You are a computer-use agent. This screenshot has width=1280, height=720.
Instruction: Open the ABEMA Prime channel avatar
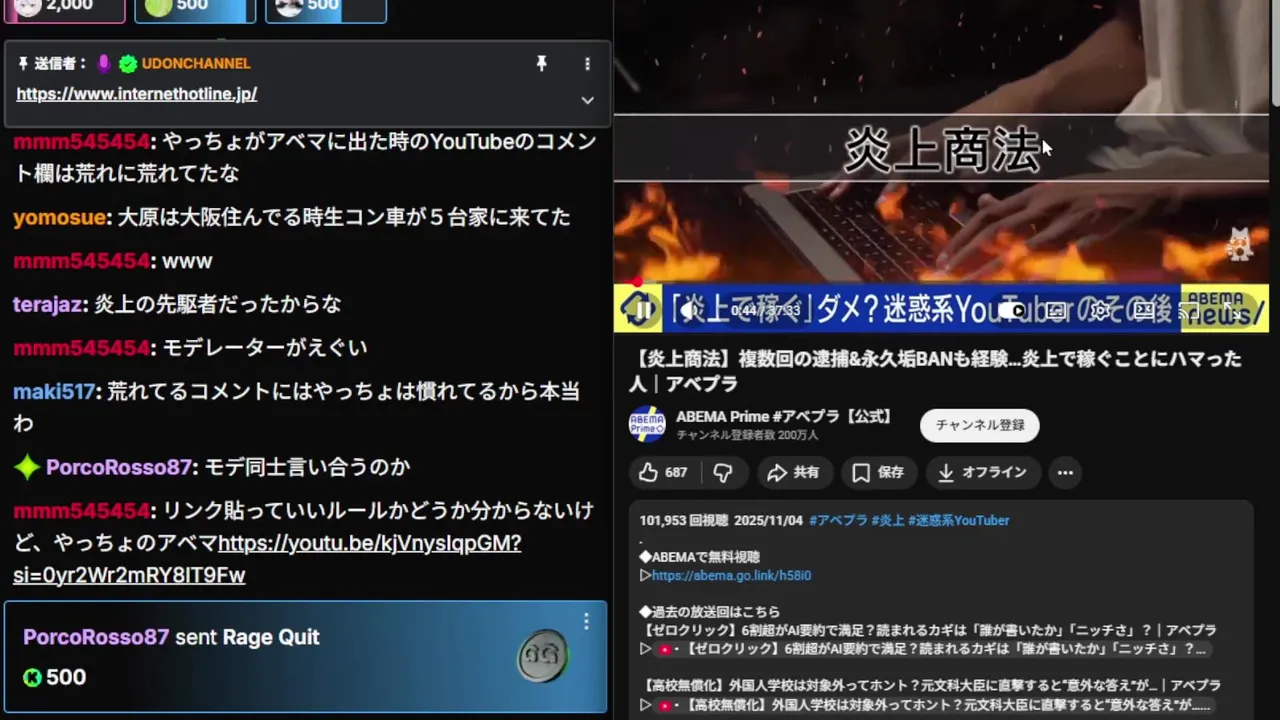[x=646, y=424]
